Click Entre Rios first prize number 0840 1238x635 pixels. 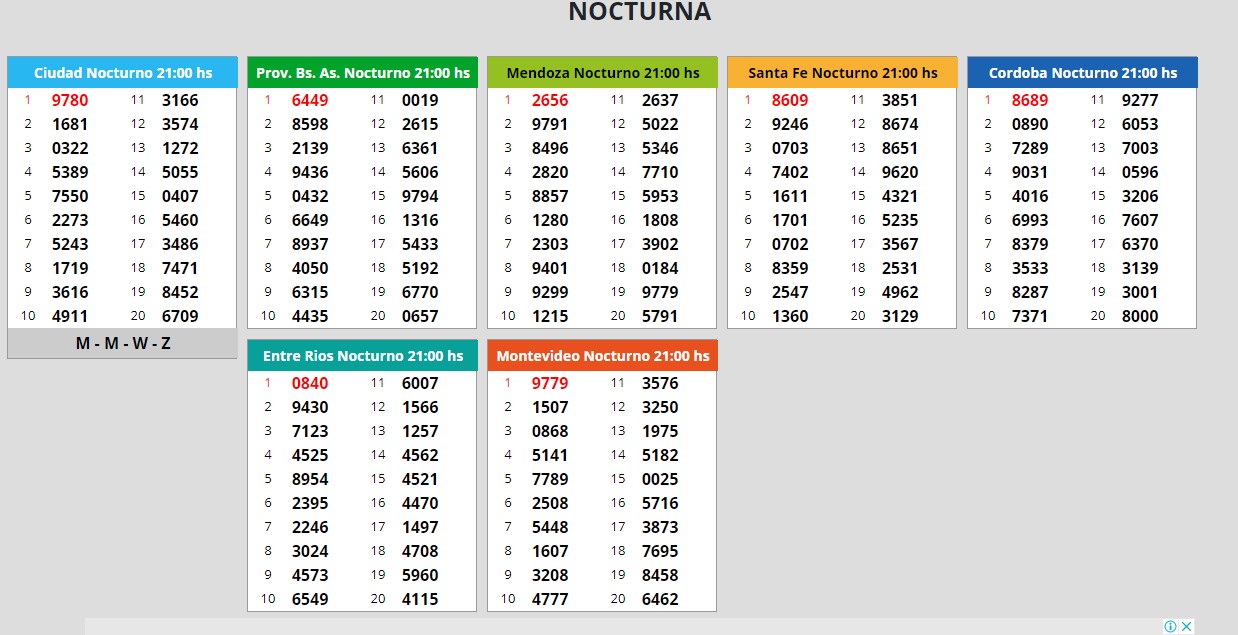(x=310, y=383)
